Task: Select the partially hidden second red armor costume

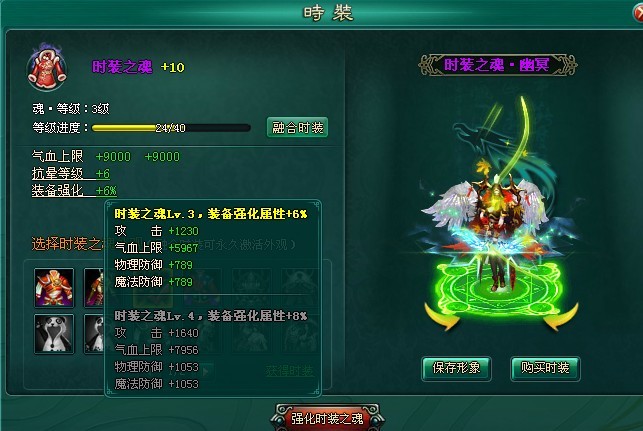Action: pyautogui.click(x=94, y=287)
